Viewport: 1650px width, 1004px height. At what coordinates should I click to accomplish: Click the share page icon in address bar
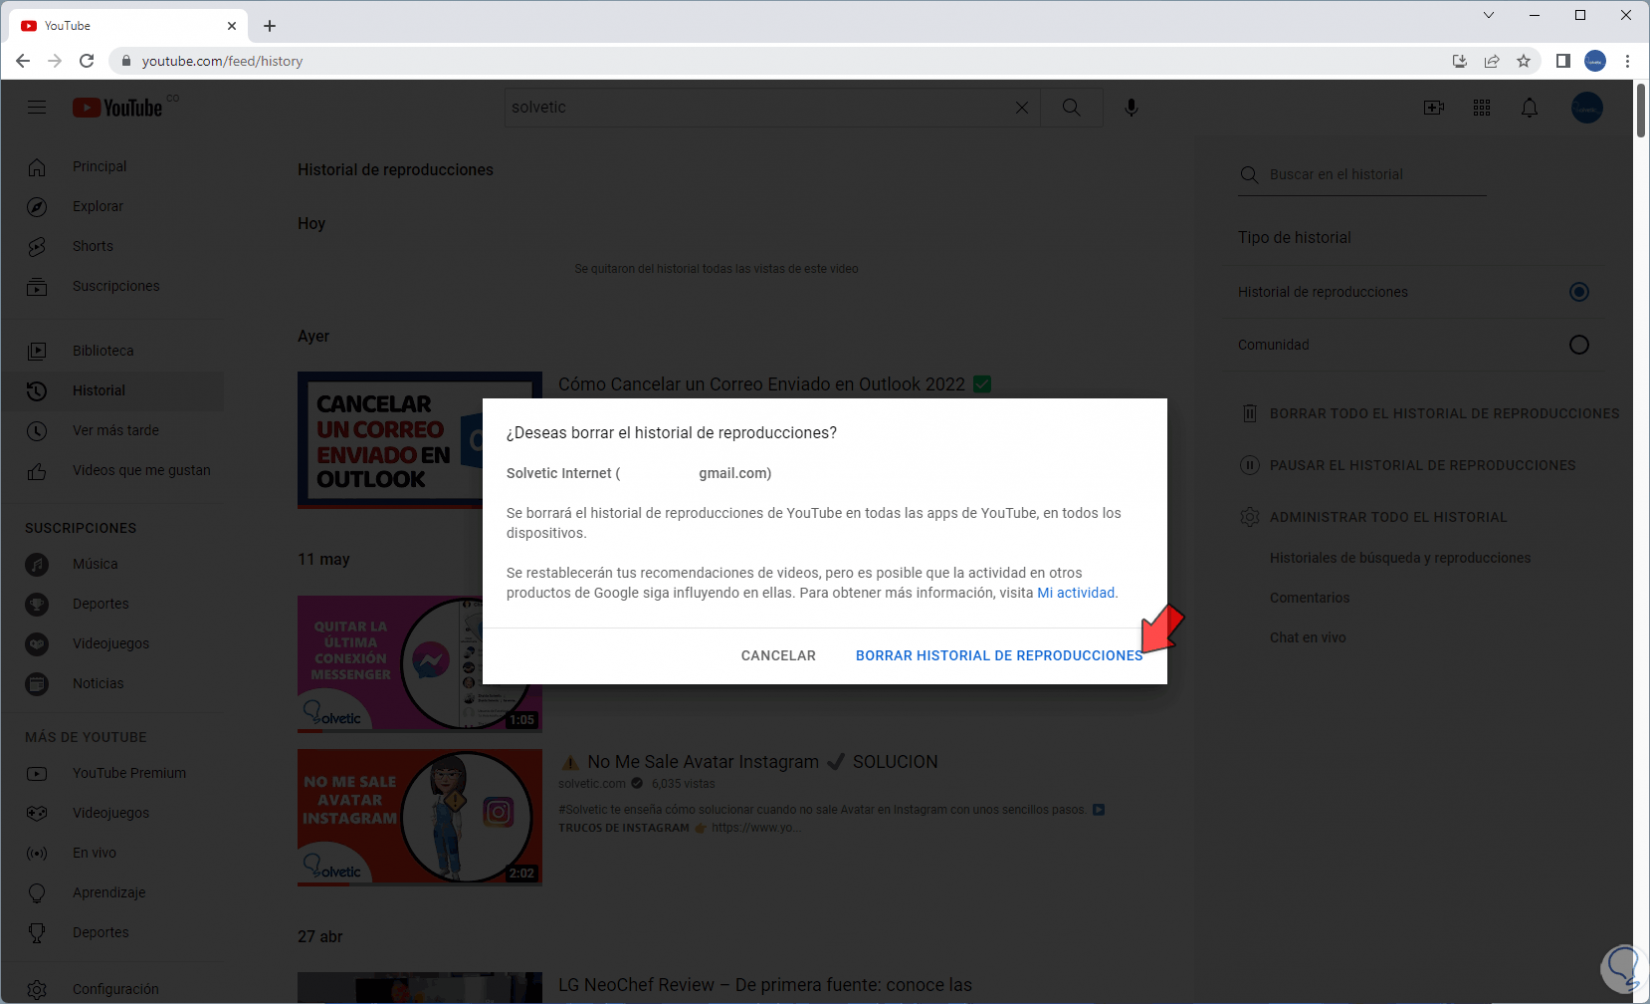[x=1492, y=61]
